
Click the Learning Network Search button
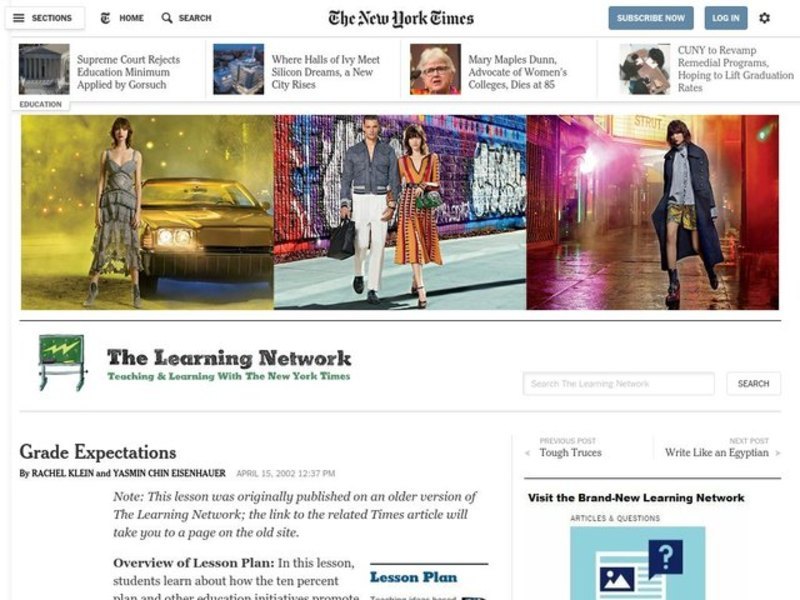[x=754, y=384]
